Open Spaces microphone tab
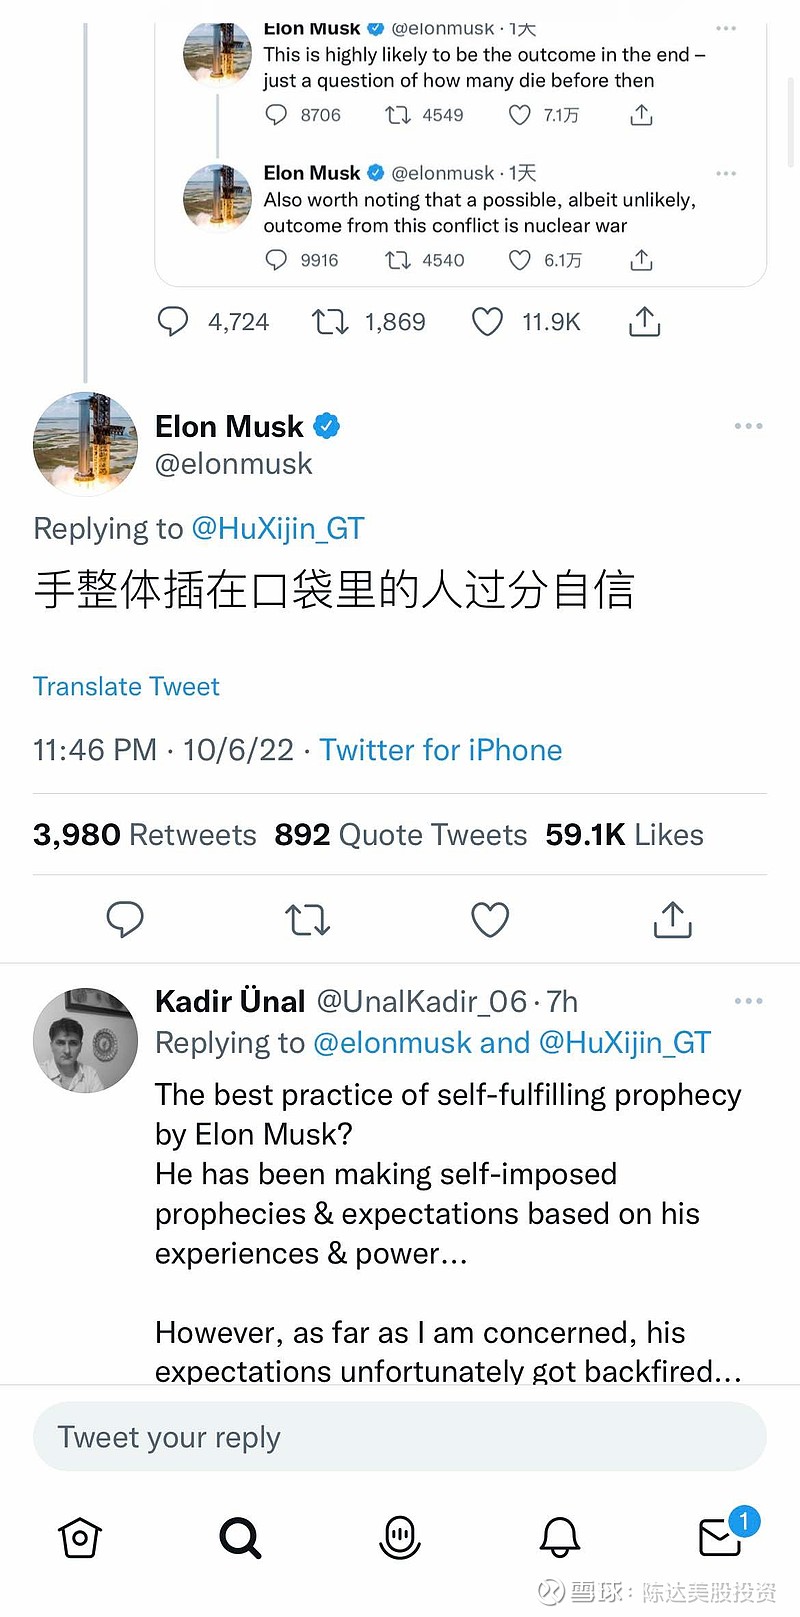This screenshot has height=1617, width=800. click(x=400, y=1537)
